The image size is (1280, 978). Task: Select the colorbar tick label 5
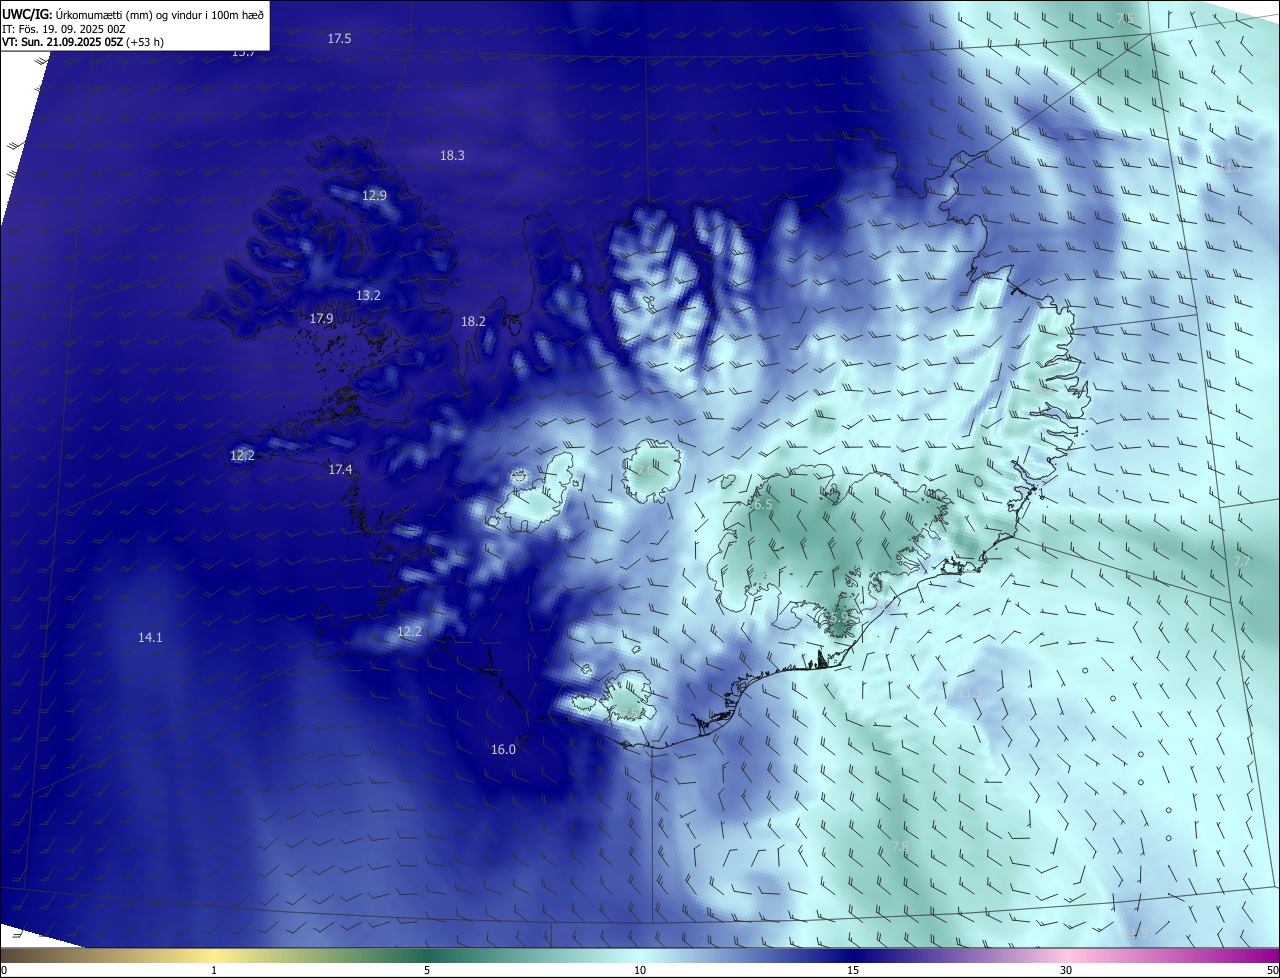(x=427, y=970)
